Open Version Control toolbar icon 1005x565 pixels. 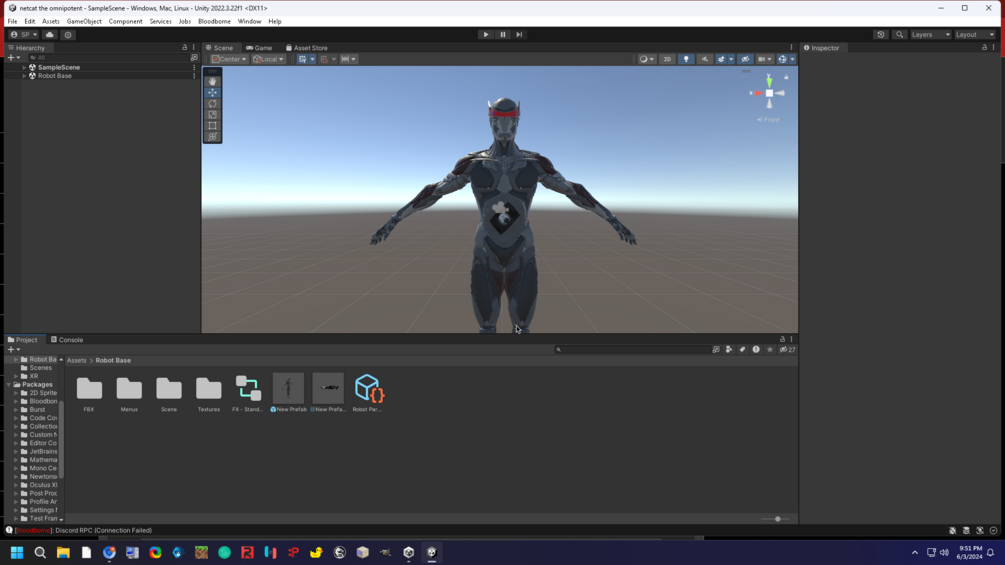68,35
